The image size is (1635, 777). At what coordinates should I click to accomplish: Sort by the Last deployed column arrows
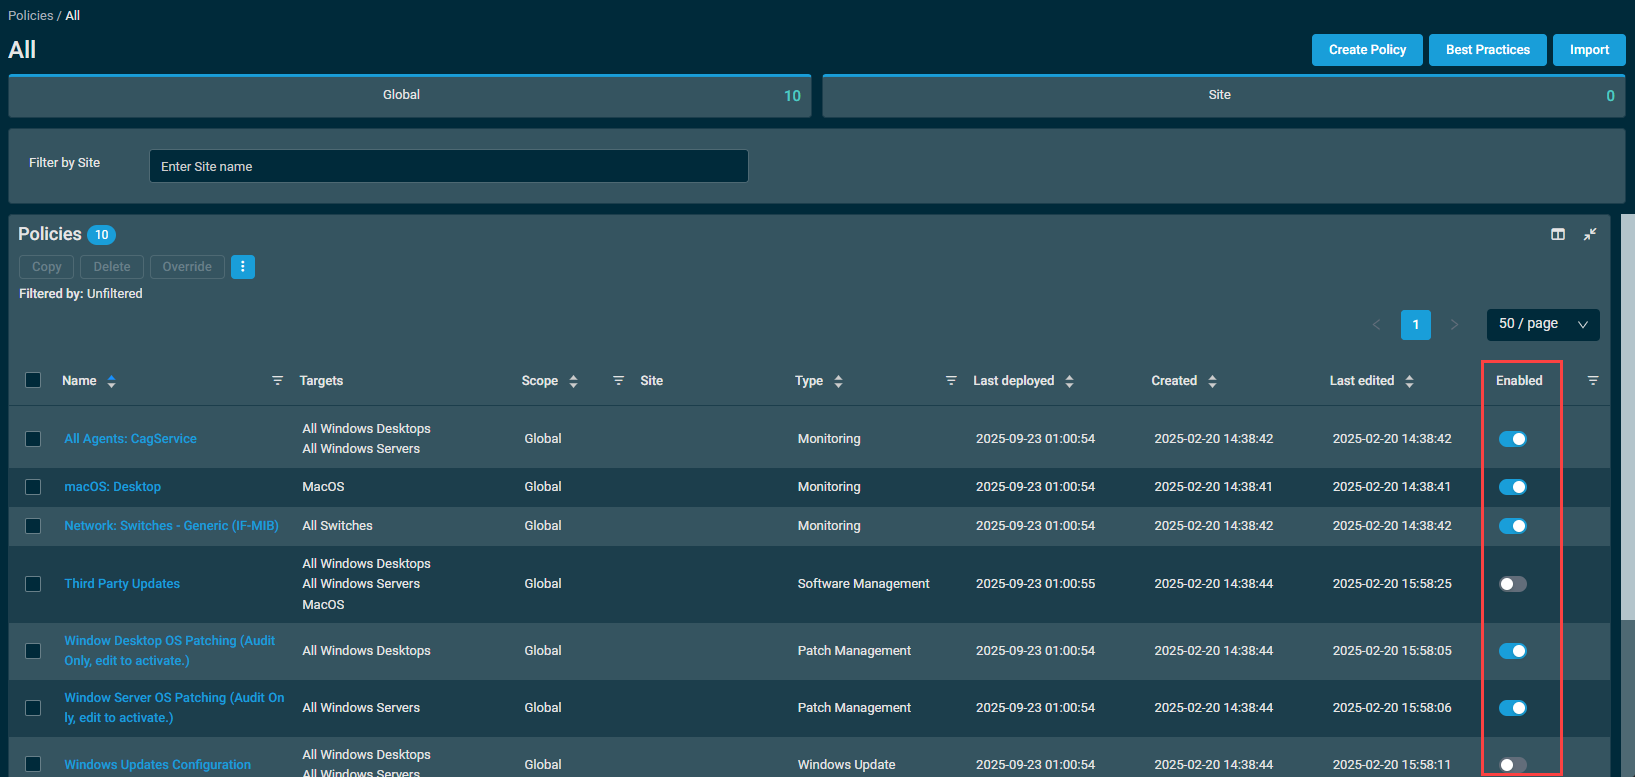coord(1069,381)
